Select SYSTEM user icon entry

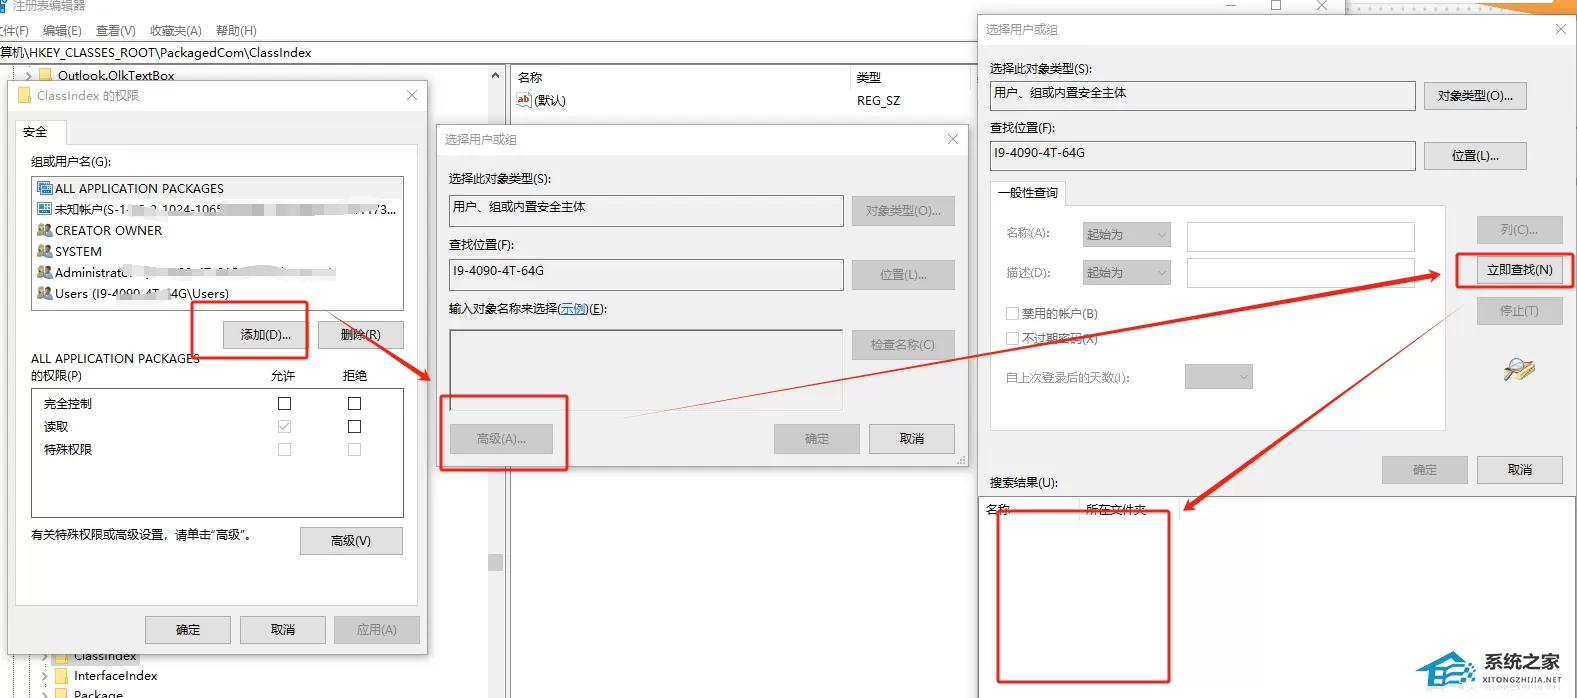tap(44, 251)
